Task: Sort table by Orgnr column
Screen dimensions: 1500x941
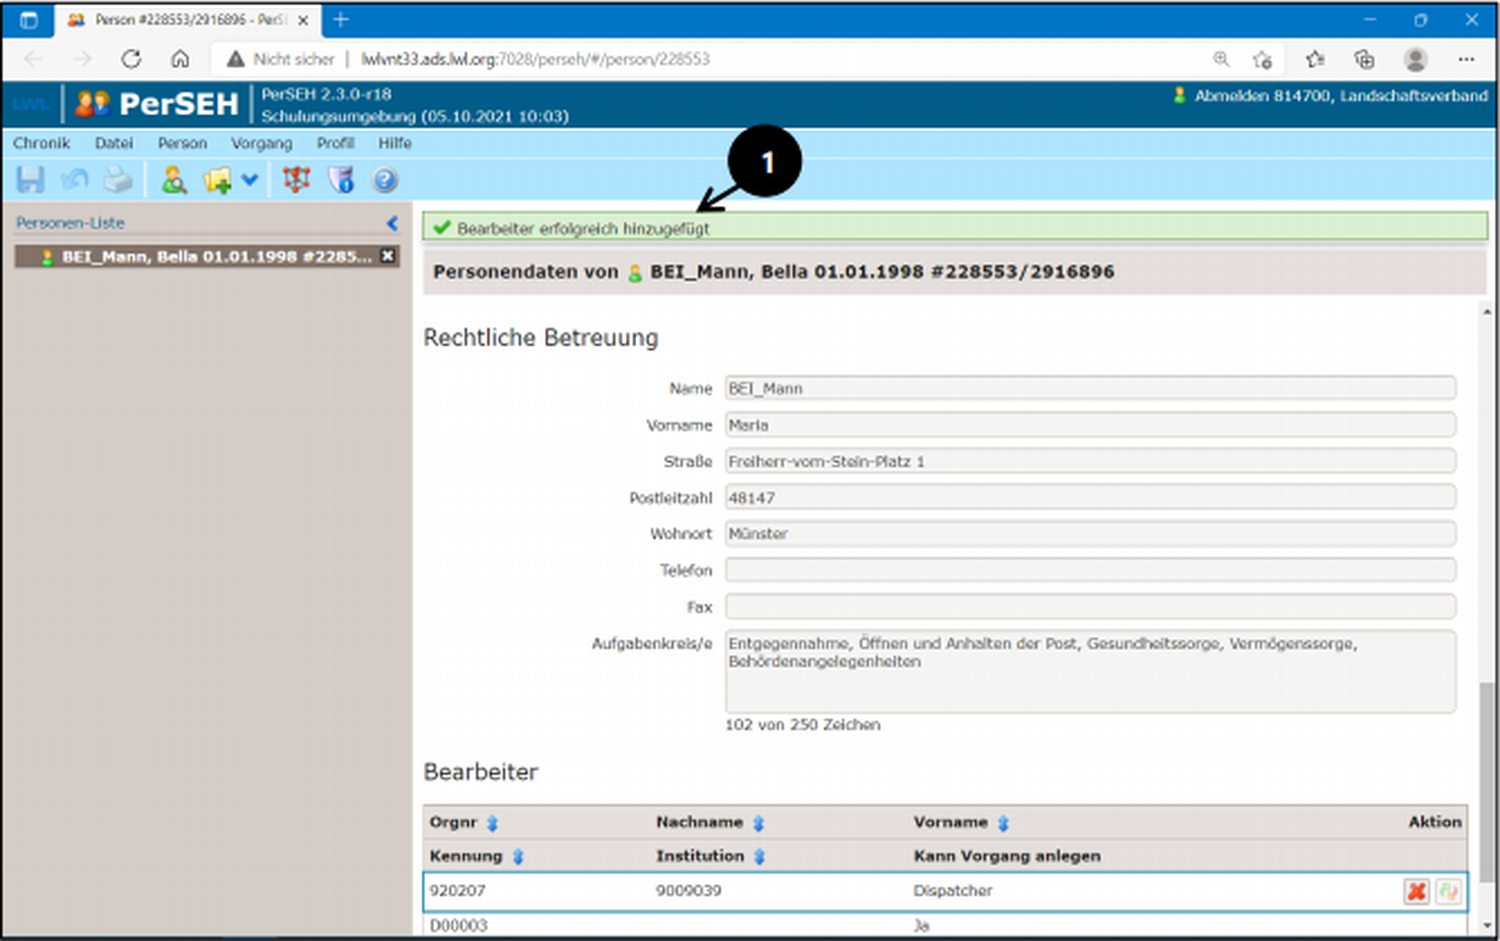Action: (492, 823)
